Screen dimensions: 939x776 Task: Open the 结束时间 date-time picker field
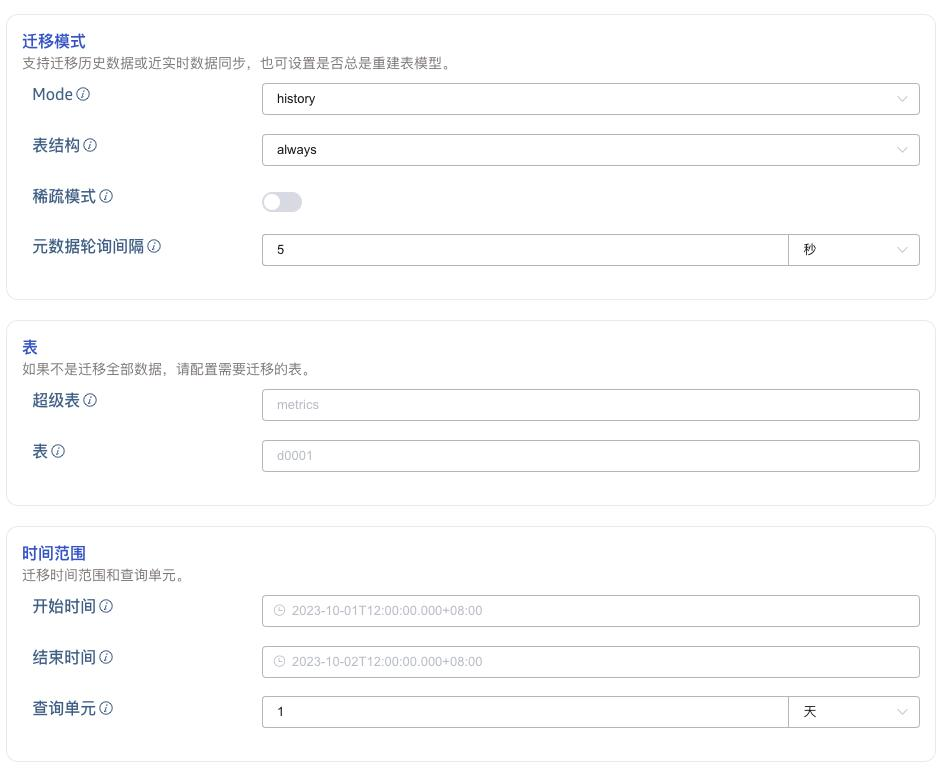click(x=590, y=662)
